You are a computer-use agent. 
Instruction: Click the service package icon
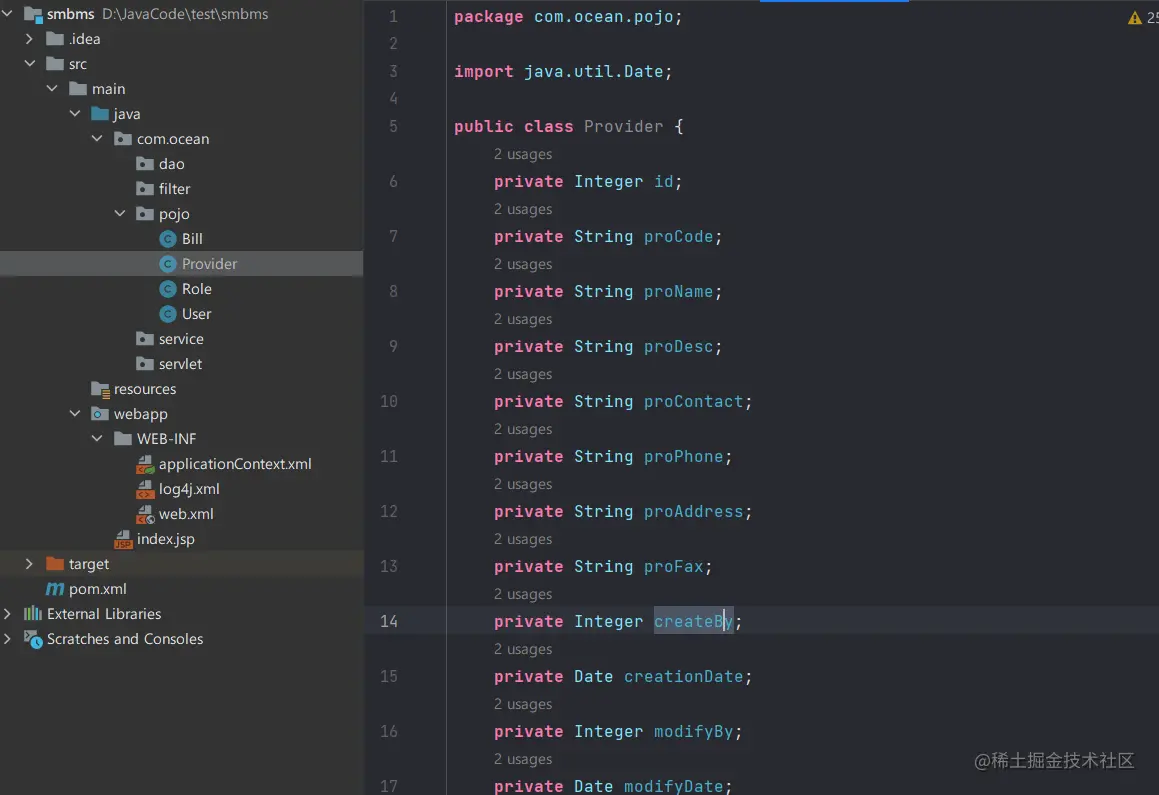pos(145,339)
